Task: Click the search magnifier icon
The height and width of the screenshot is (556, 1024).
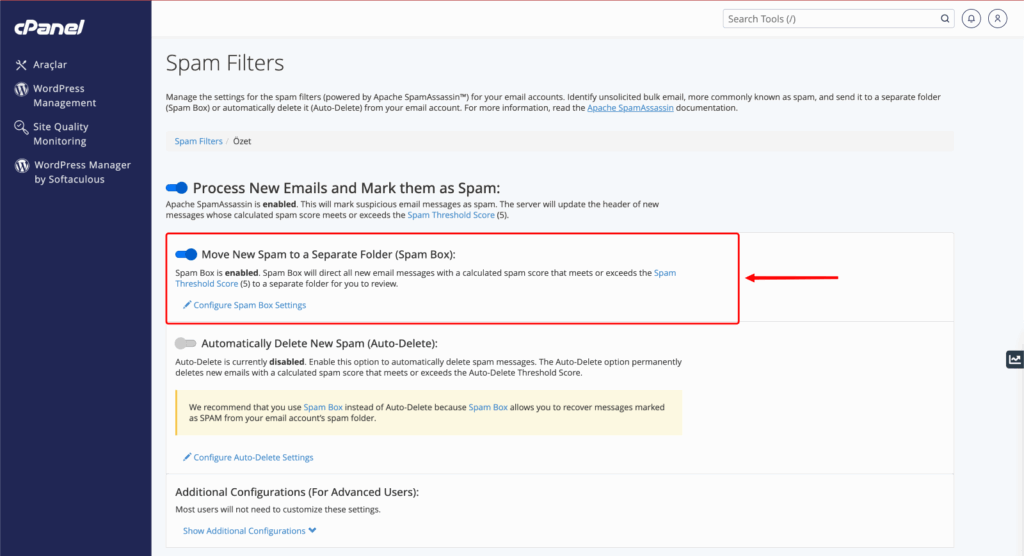Action: click(944, 19)
